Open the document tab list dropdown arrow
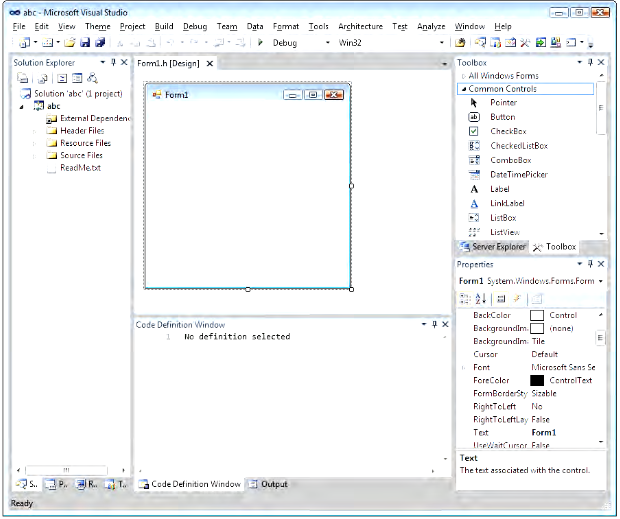620x519 pixels. click(x=444, y=64)
